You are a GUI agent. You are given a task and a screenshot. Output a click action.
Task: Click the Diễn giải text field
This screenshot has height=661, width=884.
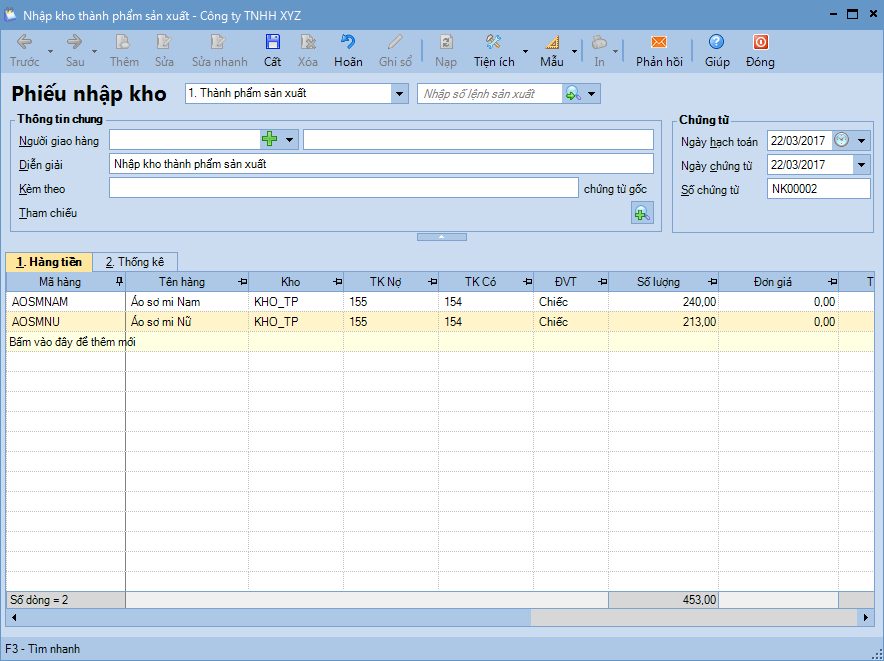click(380, 164)
